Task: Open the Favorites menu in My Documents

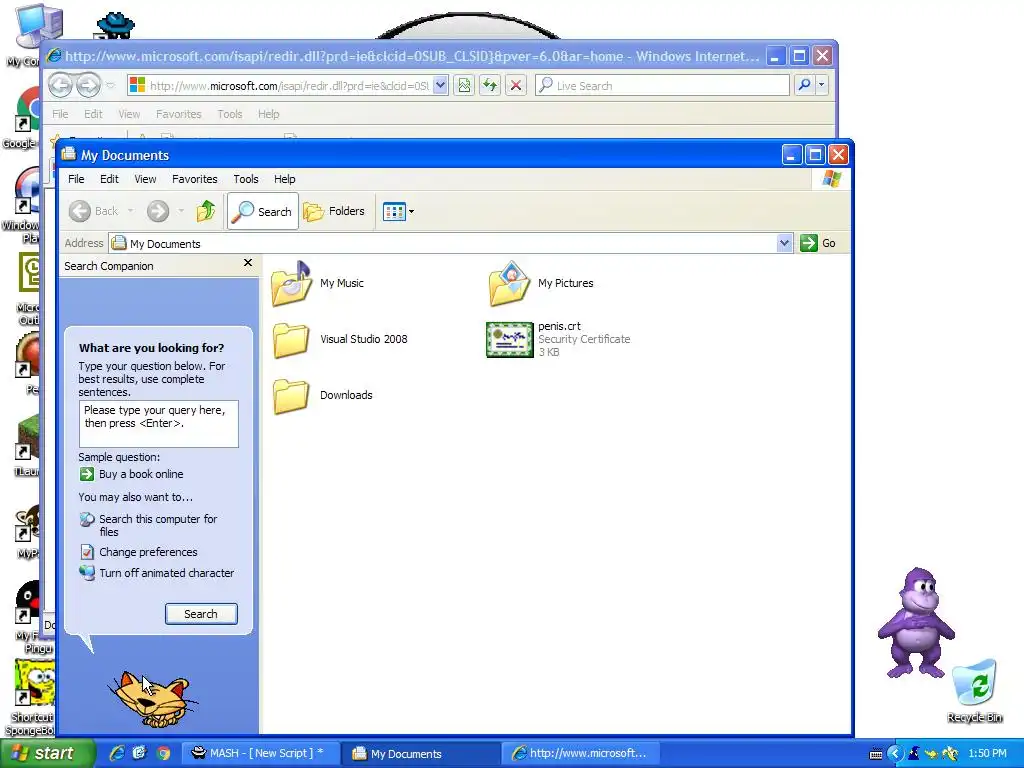Action: coord(195,179)
